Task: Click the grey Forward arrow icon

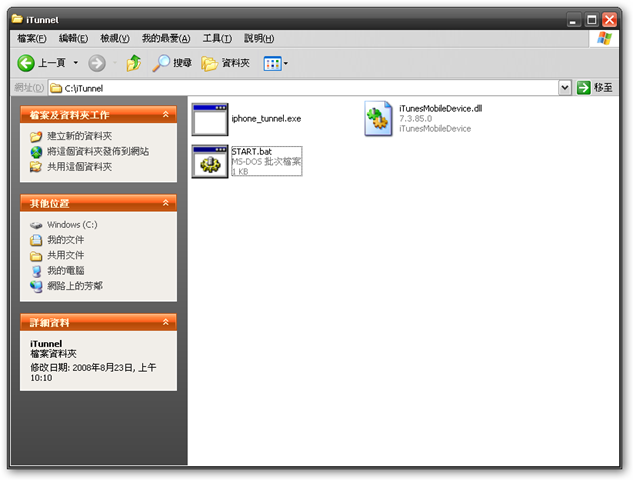Action: click(97, 63)
